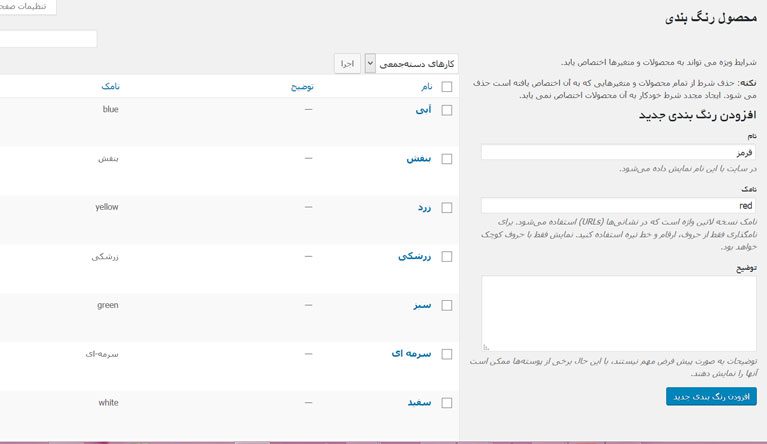Open the زرشکی term link
This screenshot has height=444, width=767.
416,256
